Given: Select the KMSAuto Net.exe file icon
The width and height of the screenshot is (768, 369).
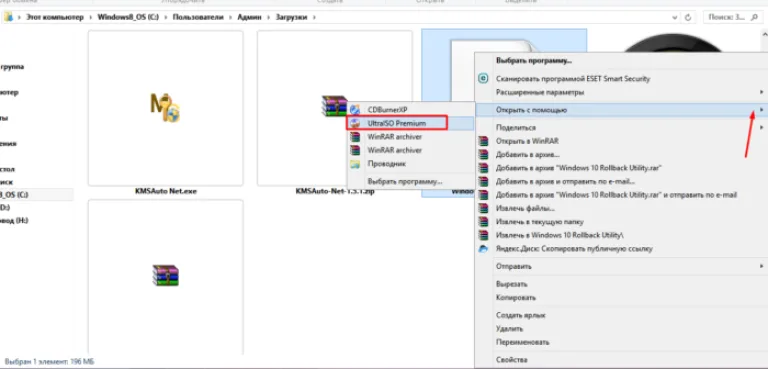Looking at the screenshot, I should tap(166, 108).
